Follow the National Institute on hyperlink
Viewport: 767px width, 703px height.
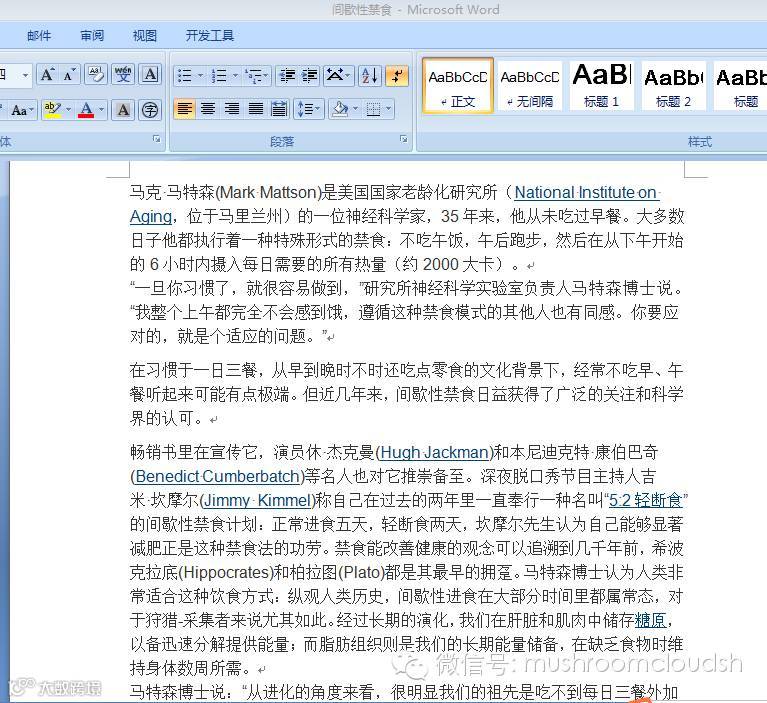click(587, 193)
